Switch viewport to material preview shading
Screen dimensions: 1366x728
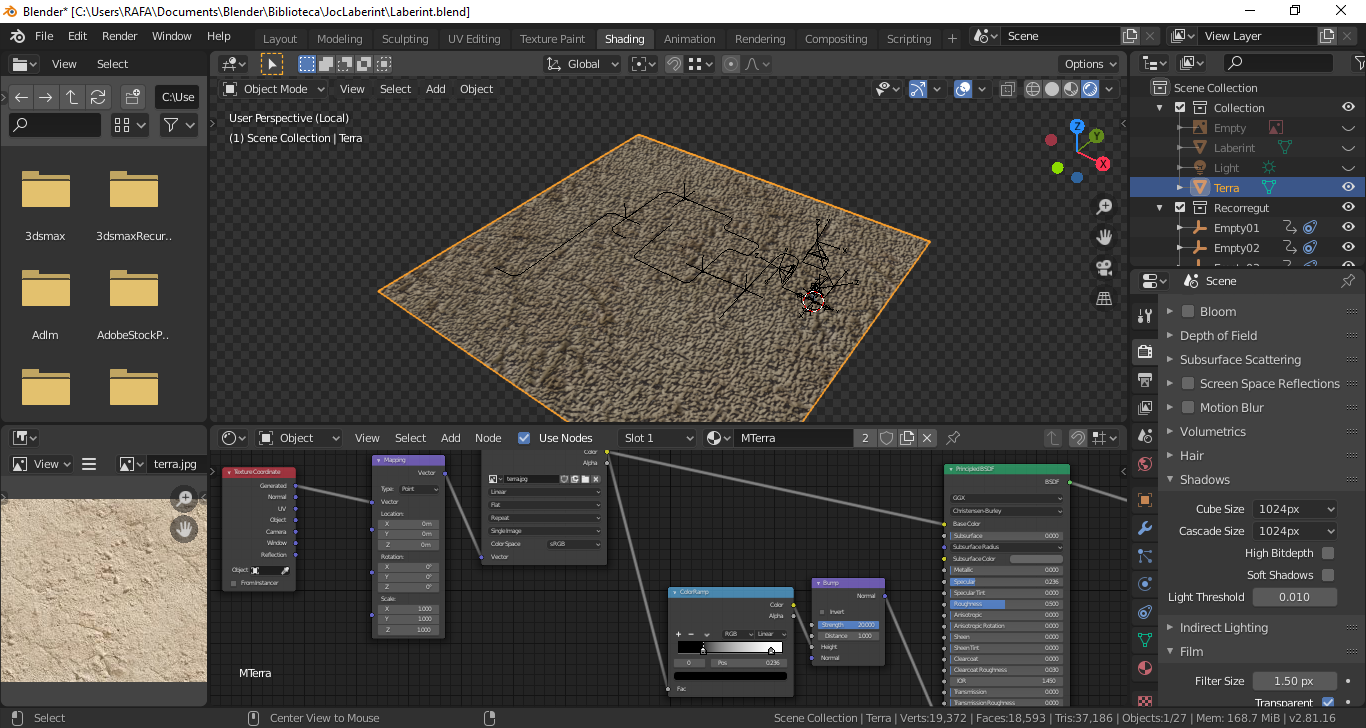1071,89
